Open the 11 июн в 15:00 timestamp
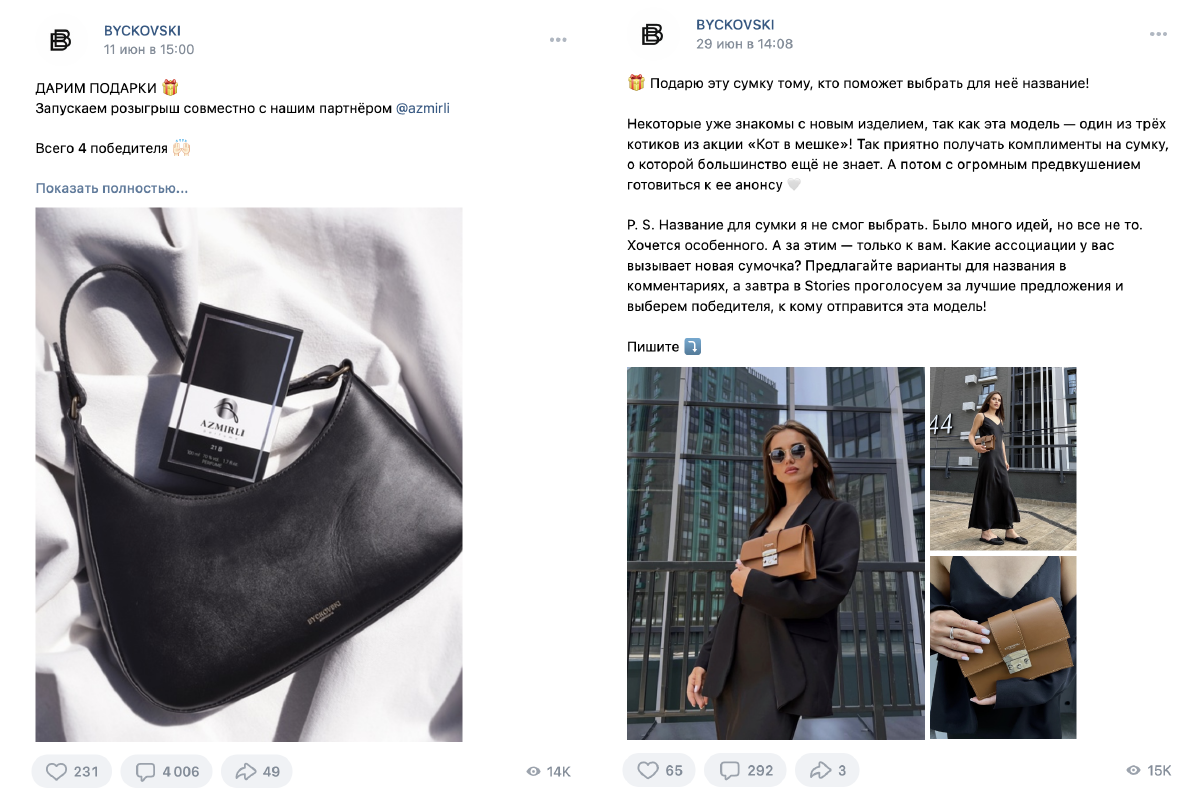 click(x=149, y=49)
